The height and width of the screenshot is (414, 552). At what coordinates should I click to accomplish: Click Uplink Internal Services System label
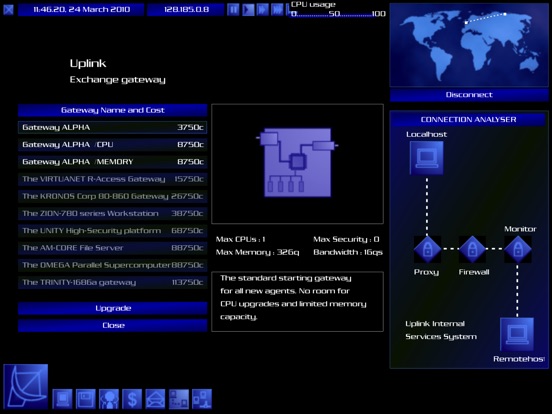(x=441, y=330)
